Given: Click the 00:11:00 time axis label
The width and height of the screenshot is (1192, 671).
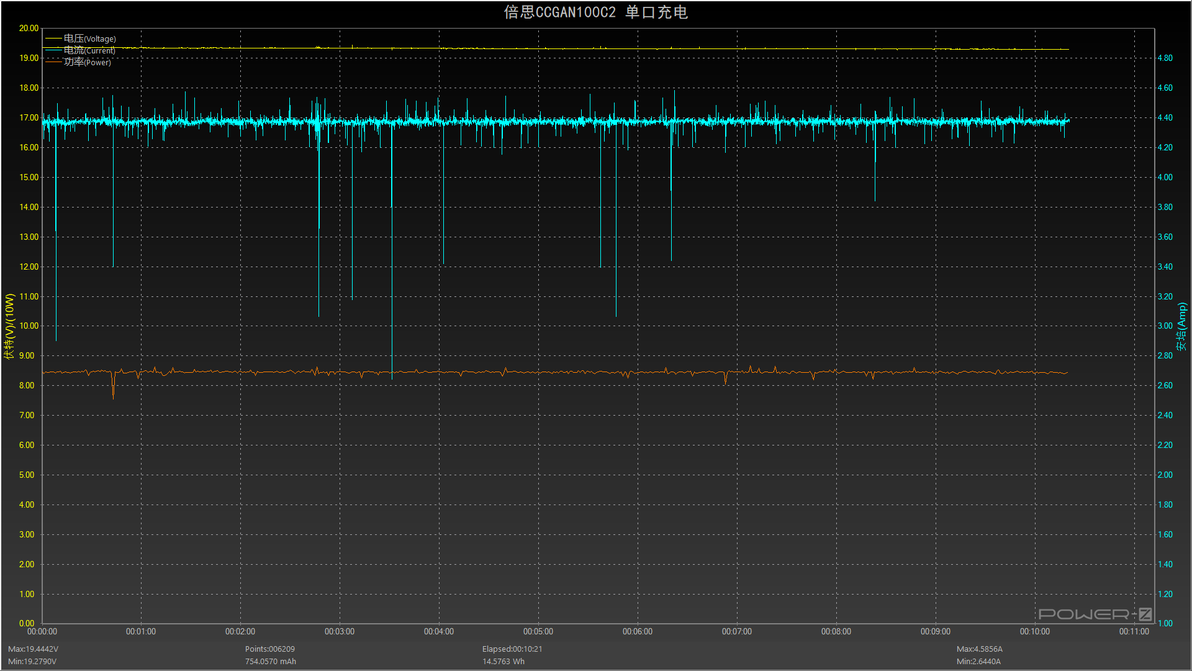Looking at the screenshot, I should click(x=1133, y=631).
